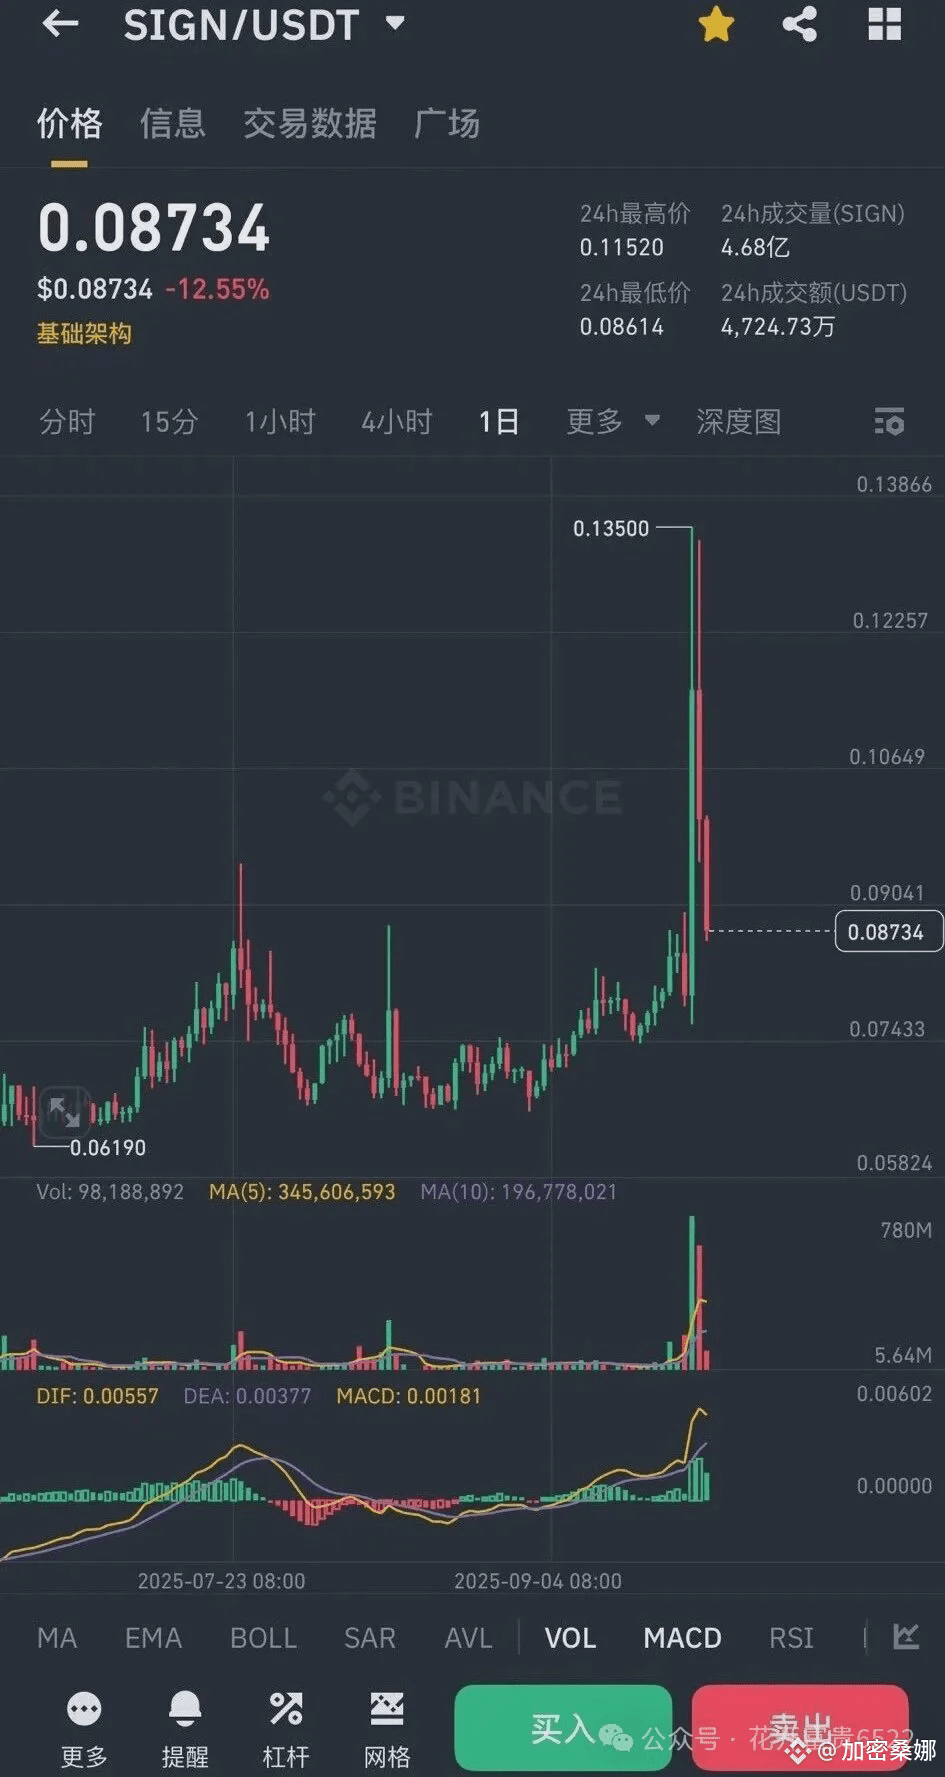Open the indicator chart icon
The image size is (945, 1777).
tap(906, 1637)
